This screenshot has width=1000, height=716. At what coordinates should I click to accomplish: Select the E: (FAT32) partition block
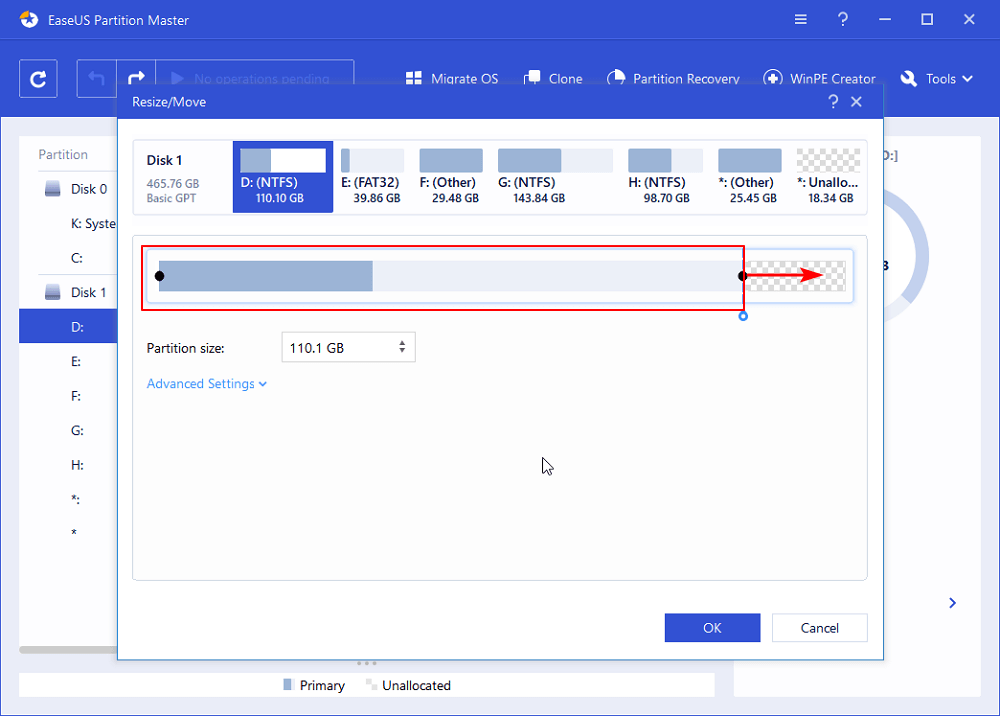[371, 176]
